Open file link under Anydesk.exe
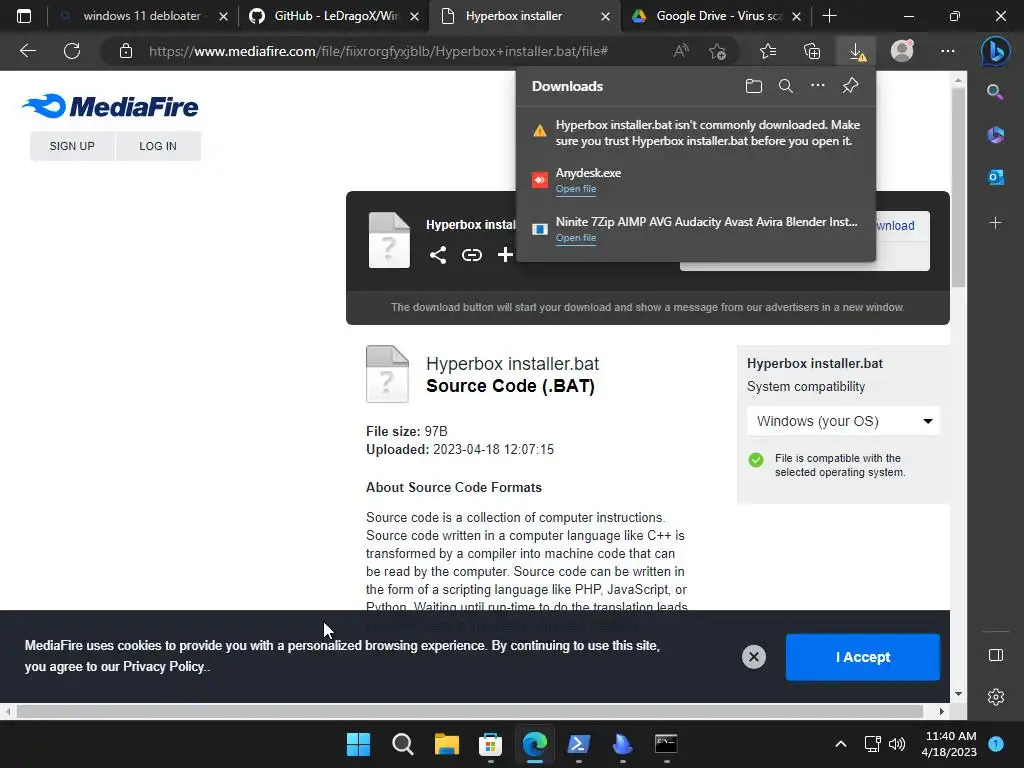This screenshot has height=768, width=1024. pyautogui.click(x=575, y=189)
